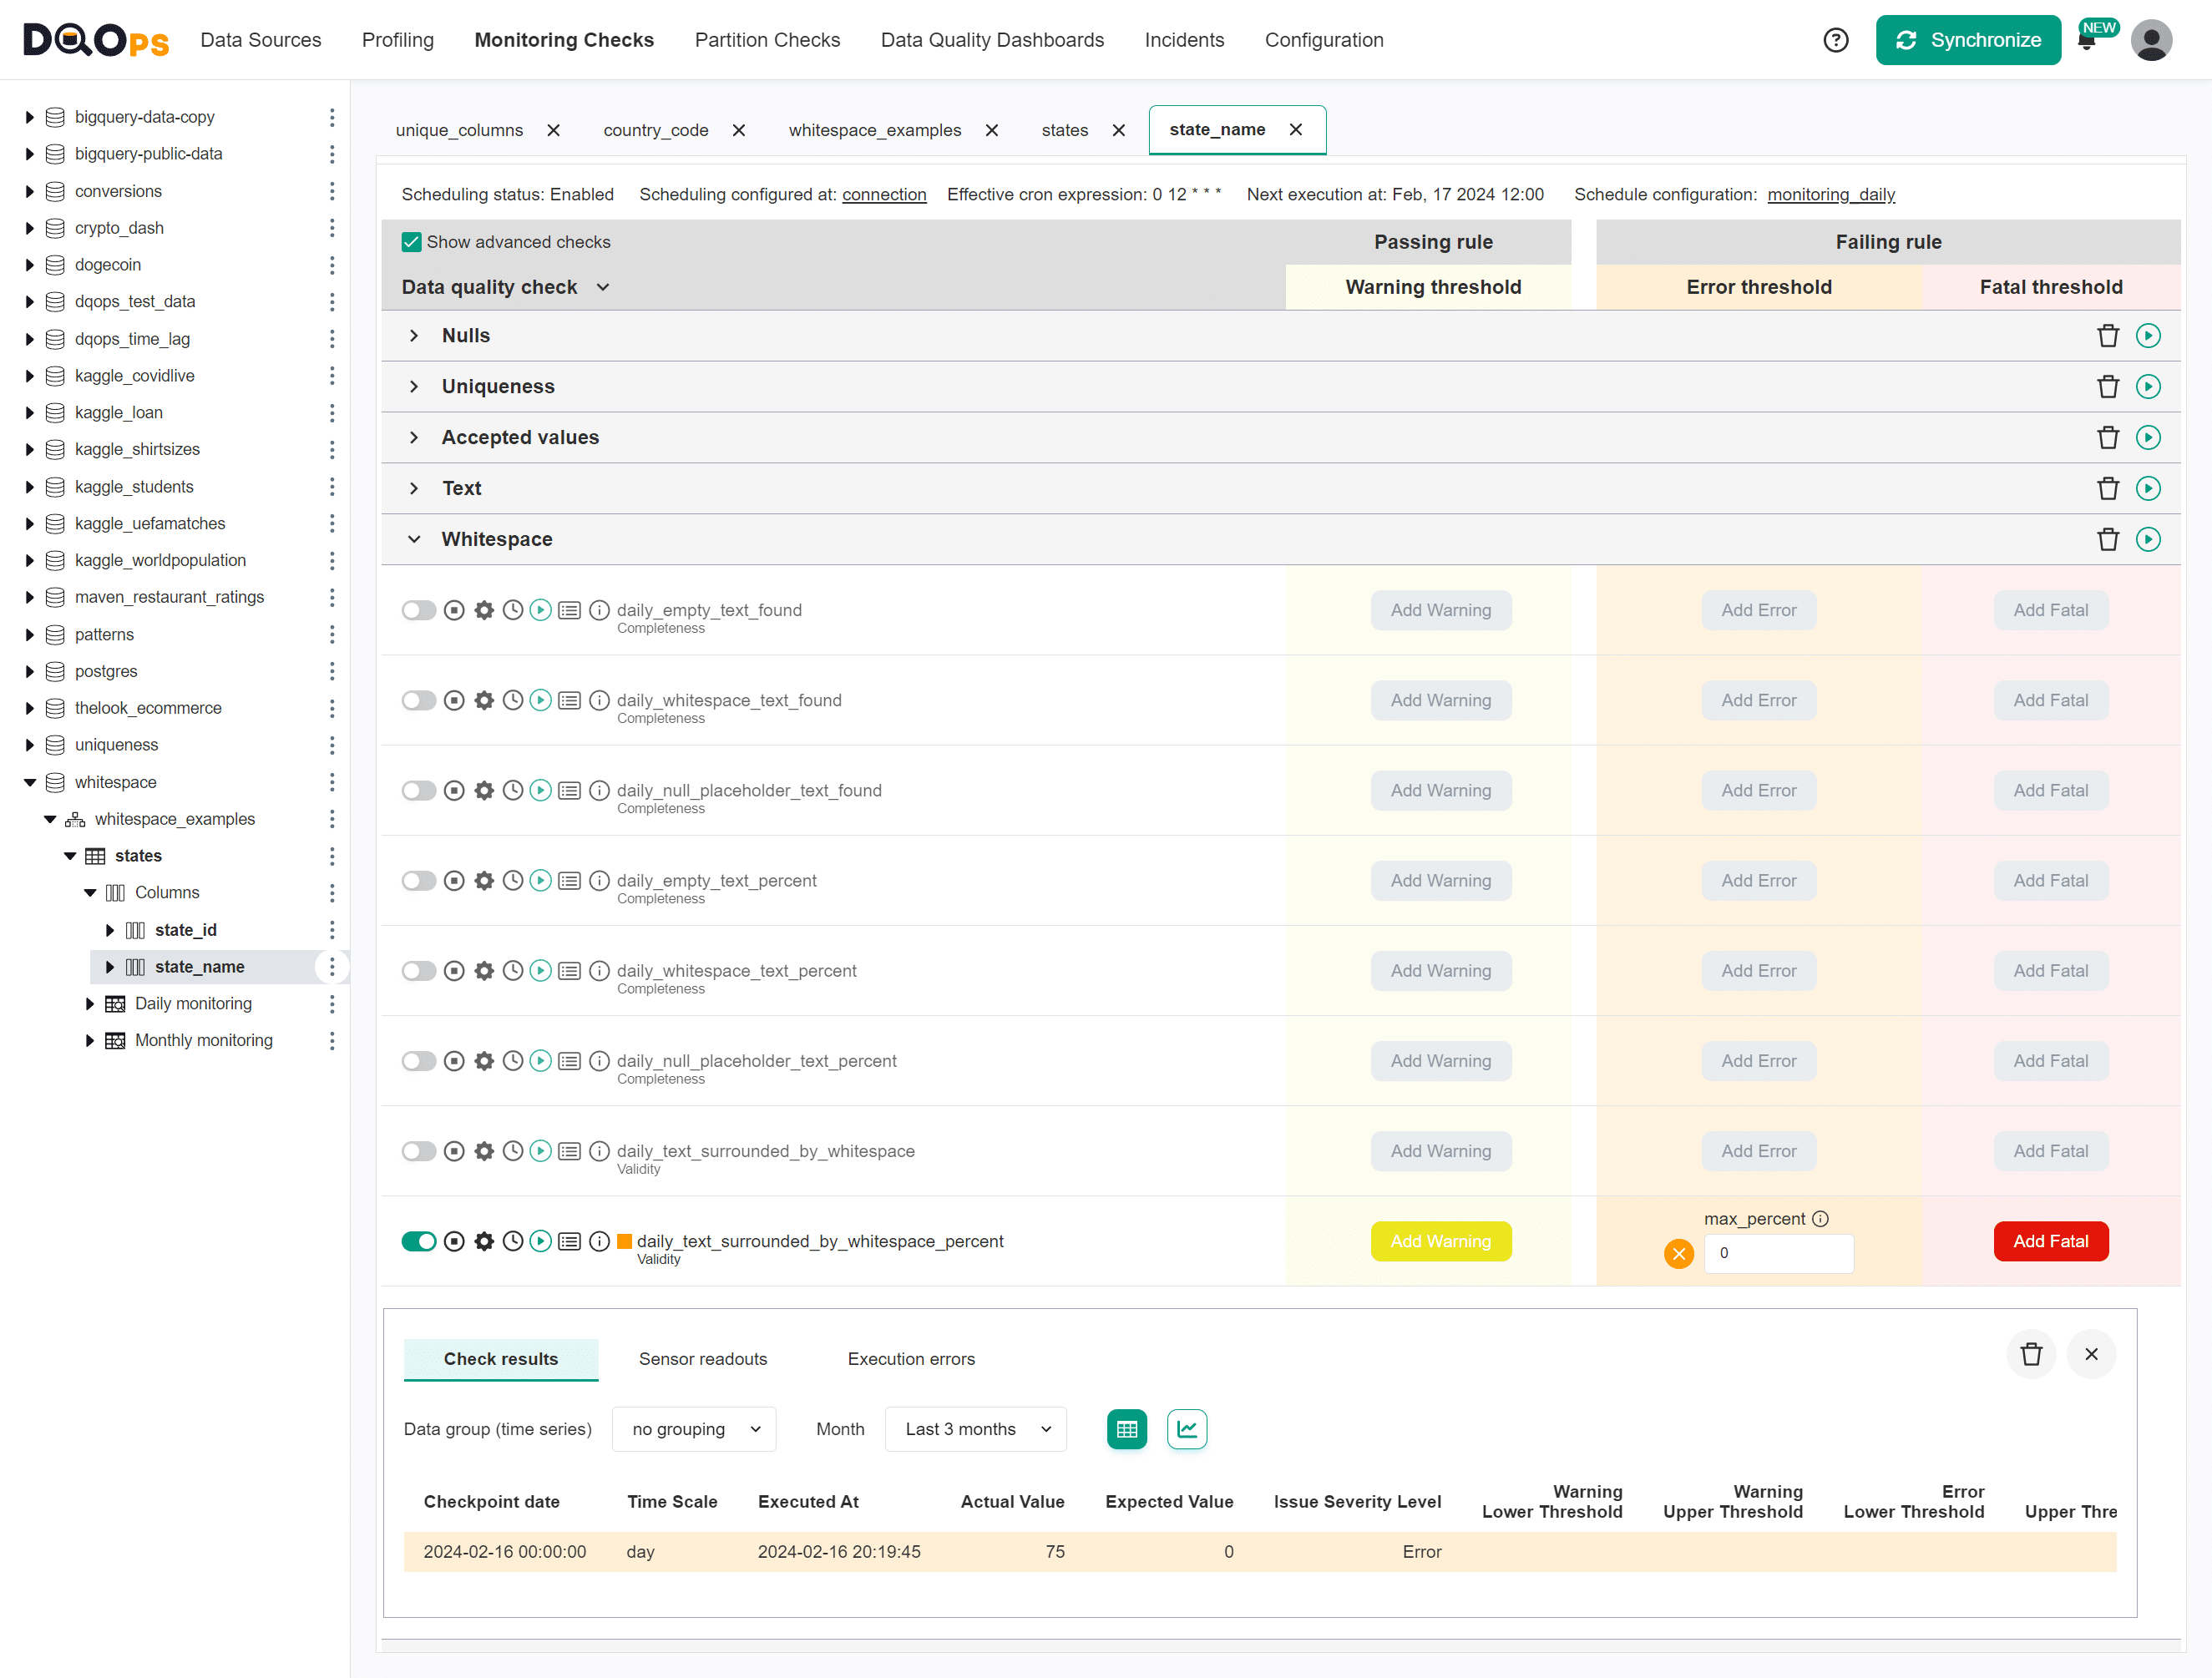
Task: Disable the daily_text_surrounded_by_whitespace_percent check
Action: click(x=418, y=1241)
